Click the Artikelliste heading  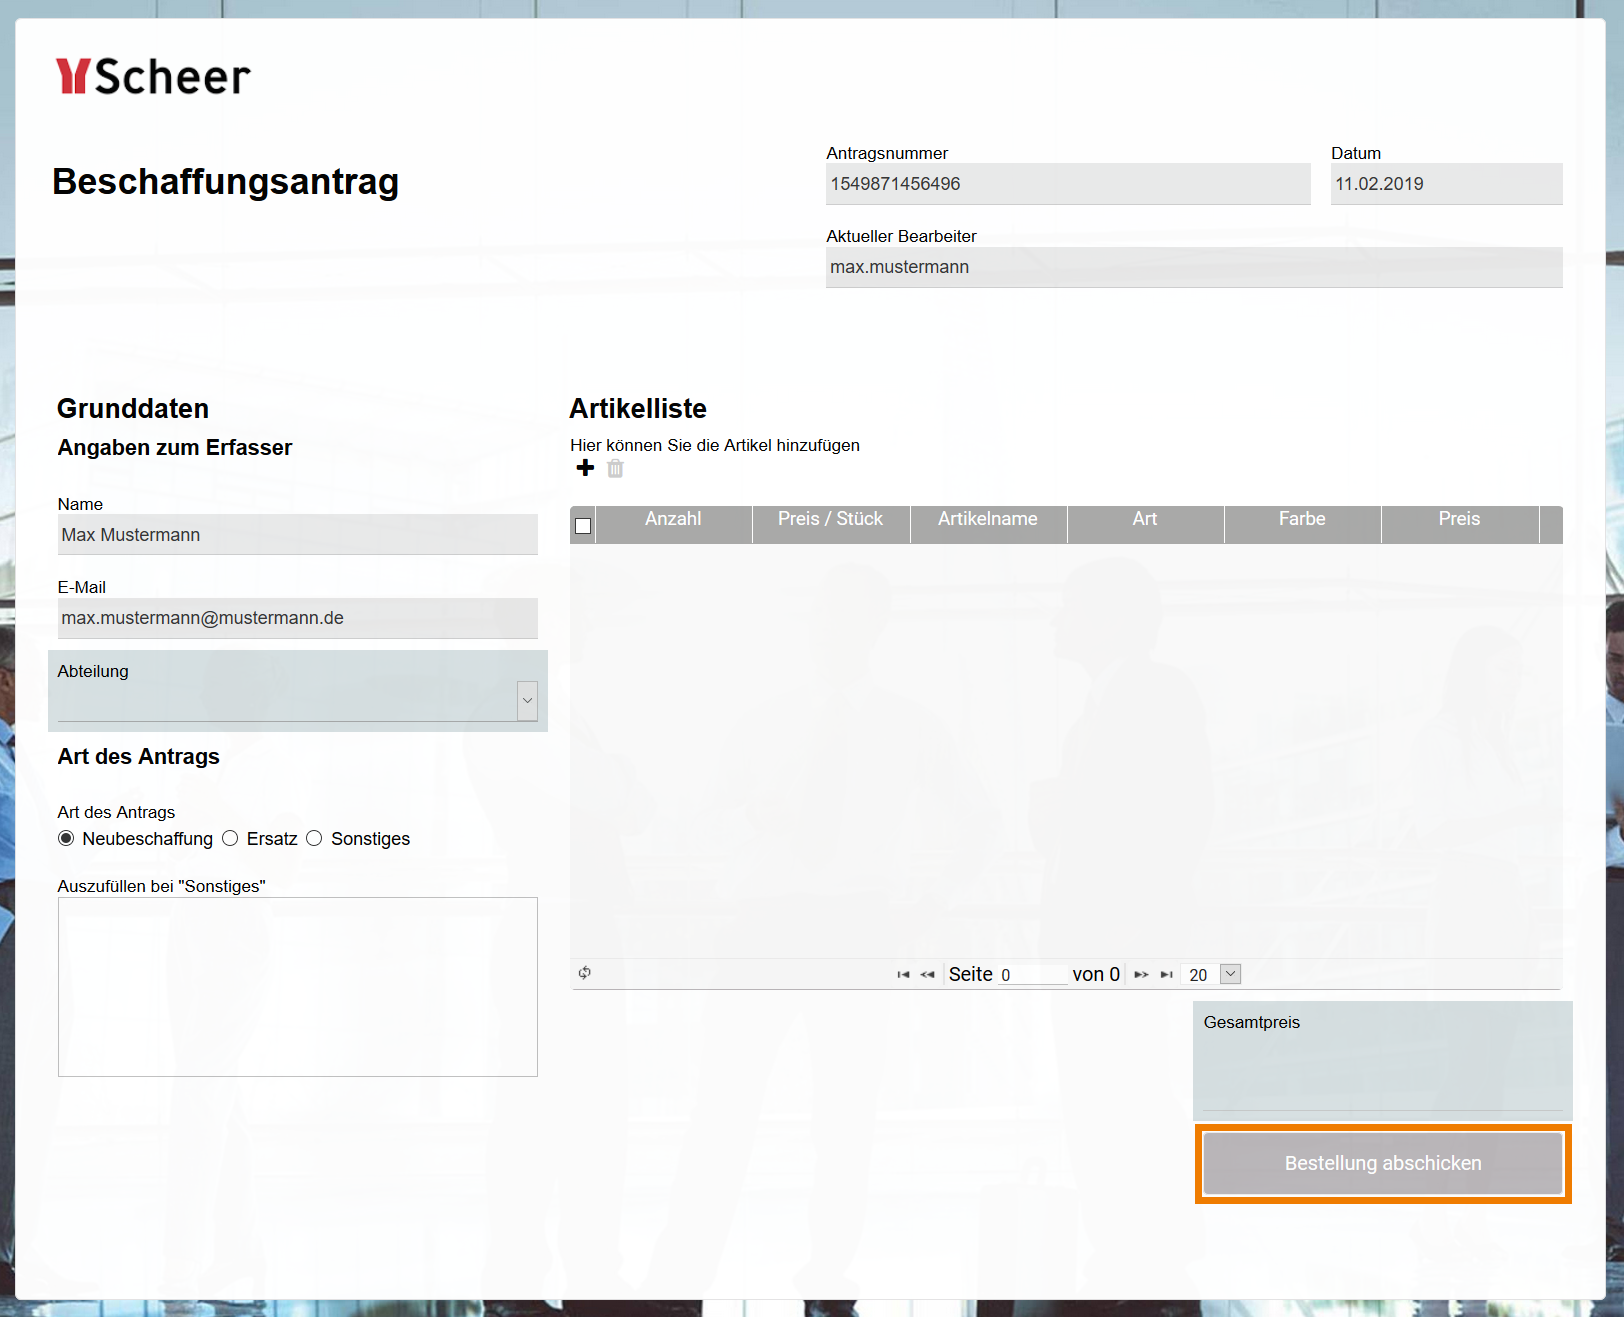click(x=638, y=408)
